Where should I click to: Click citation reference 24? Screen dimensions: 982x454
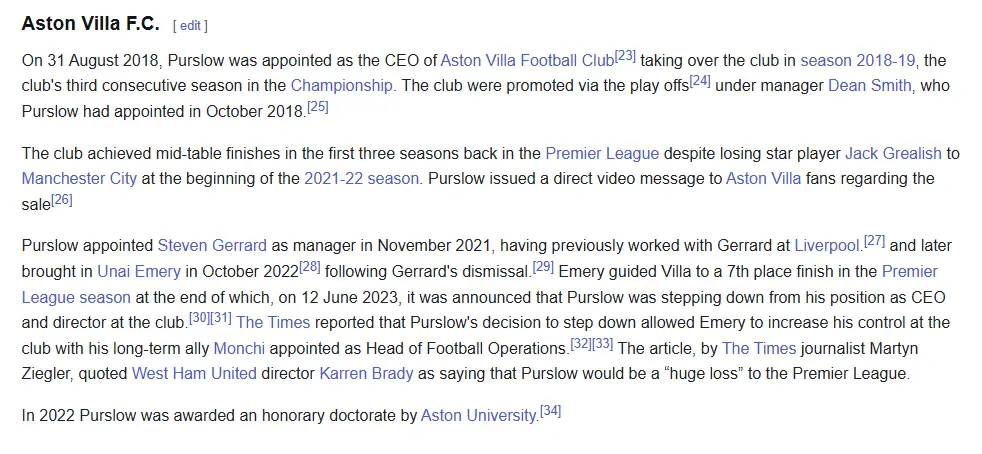coord(700,81)
